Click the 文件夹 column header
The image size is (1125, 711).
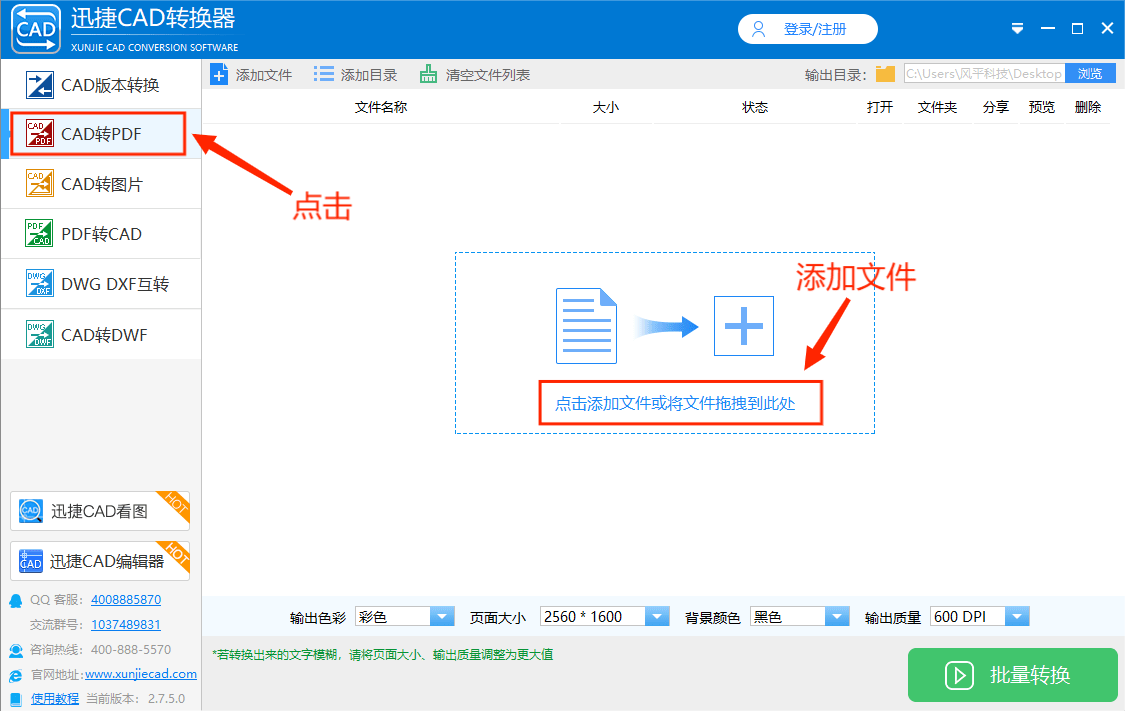938,107
